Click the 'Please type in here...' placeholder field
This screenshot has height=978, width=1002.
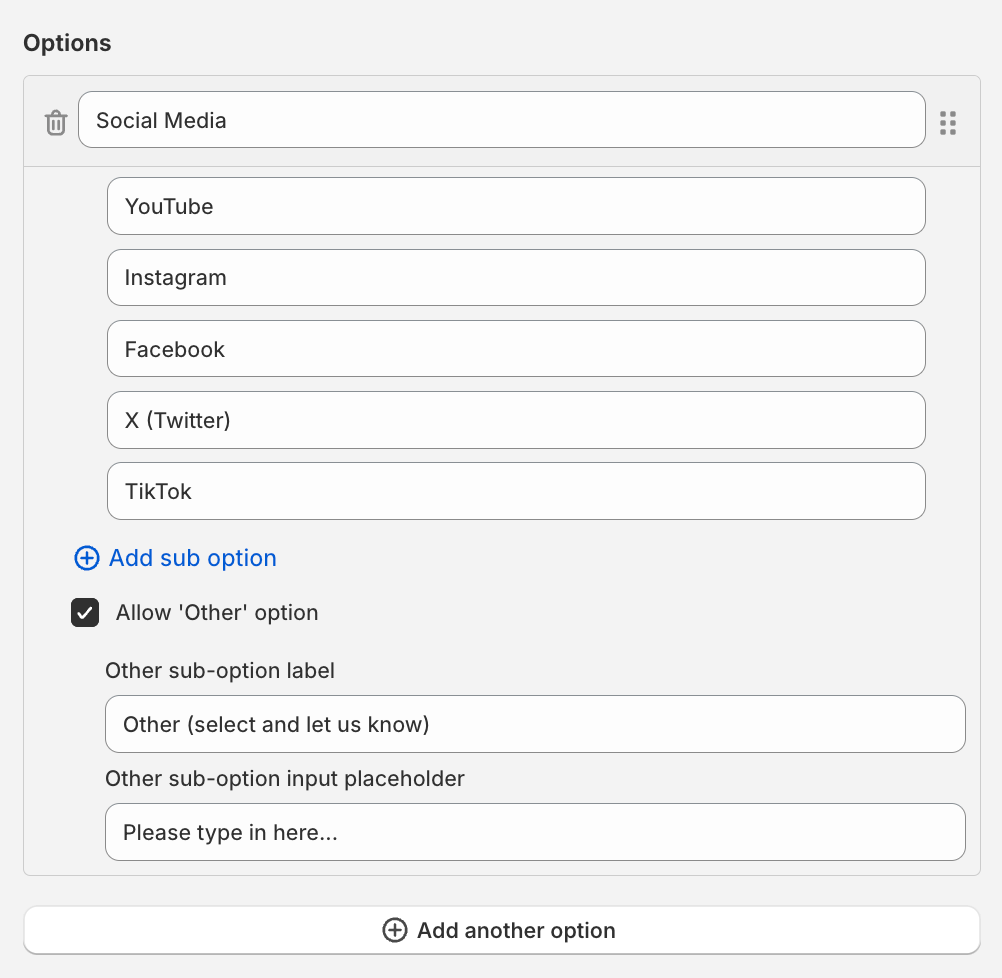click(535, 832)
